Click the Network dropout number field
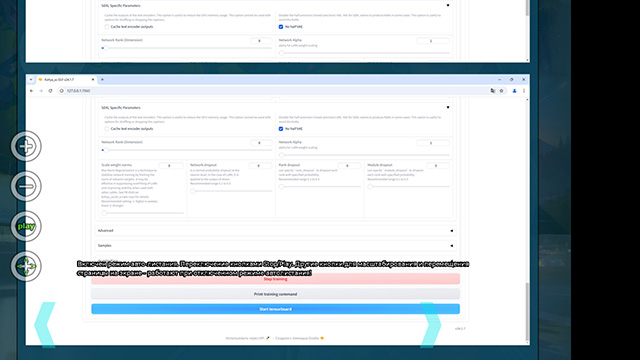This screenshot has width=640, height=360. [x=260, y=166]
